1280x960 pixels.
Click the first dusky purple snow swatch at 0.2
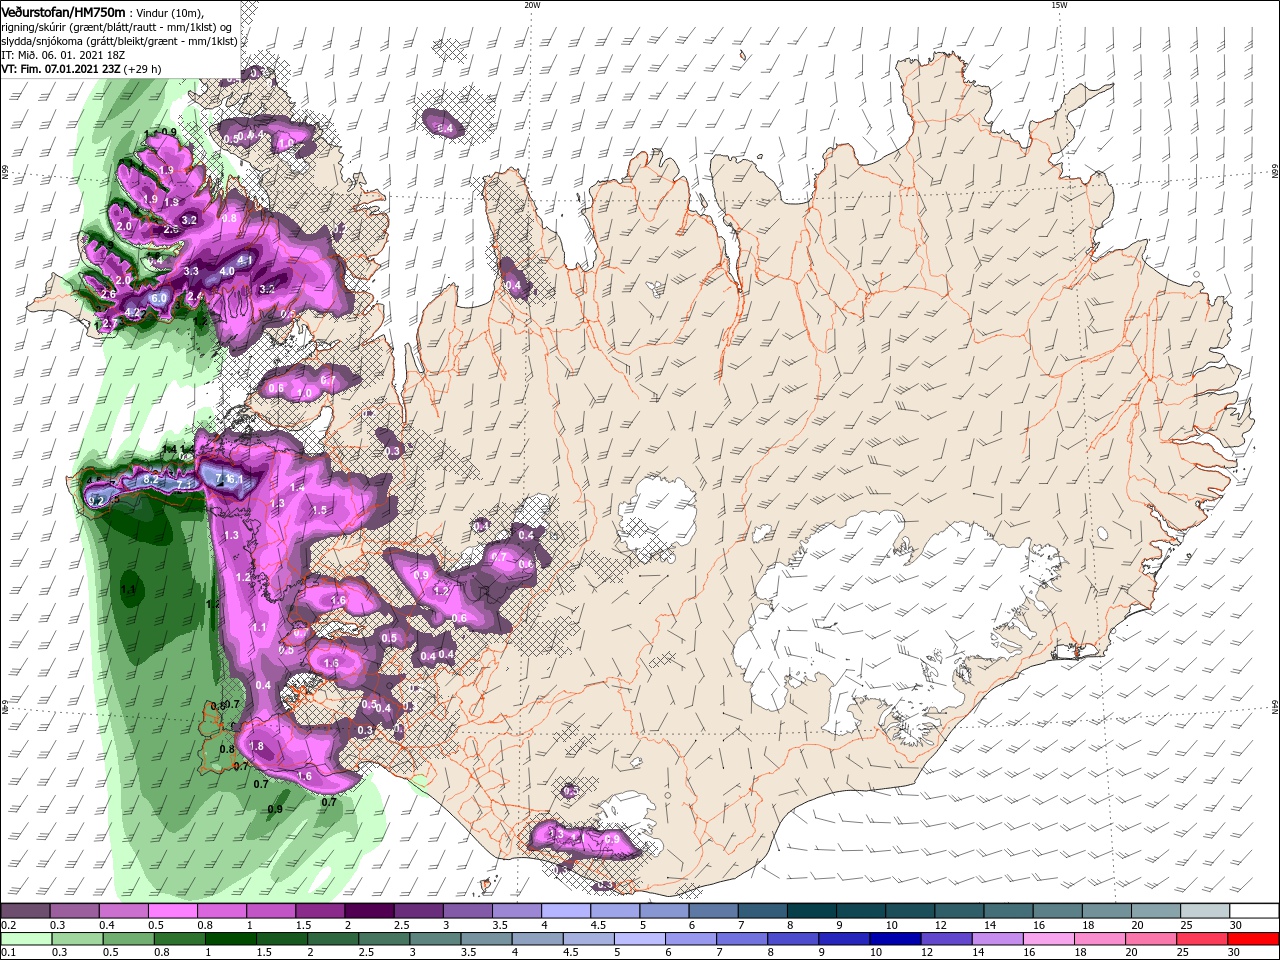coord(24,911)
